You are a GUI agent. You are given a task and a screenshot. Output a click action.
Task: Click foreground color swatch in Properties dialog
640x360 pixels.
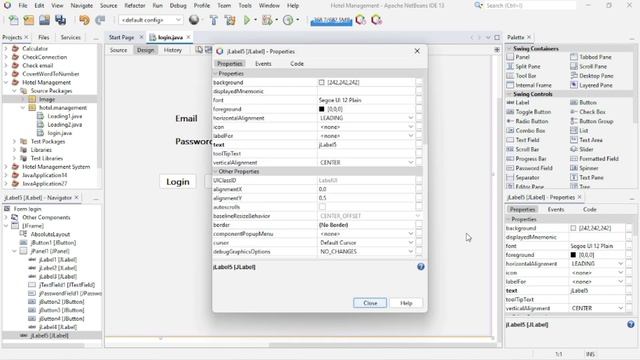point(322,109)
